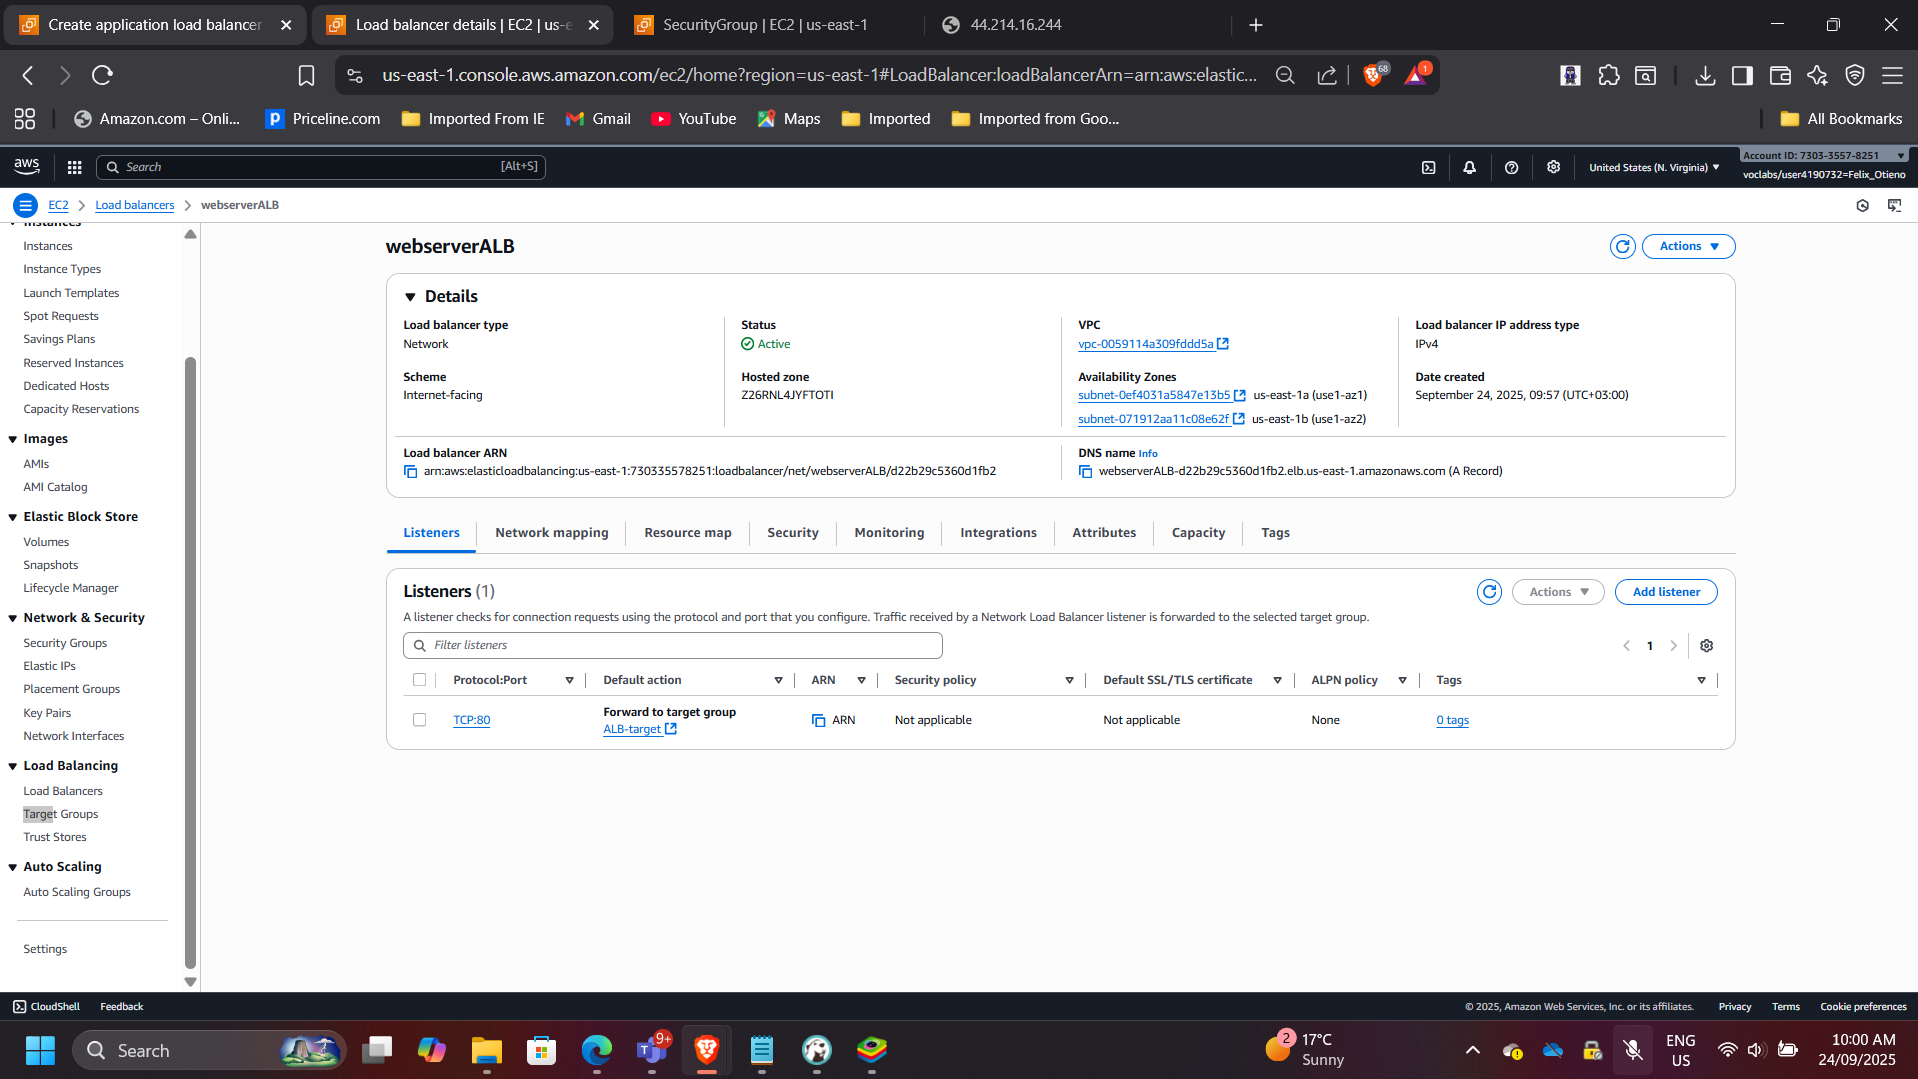Open the region selector N. Virginia

pyautogui.click(x=1653, y=168)
